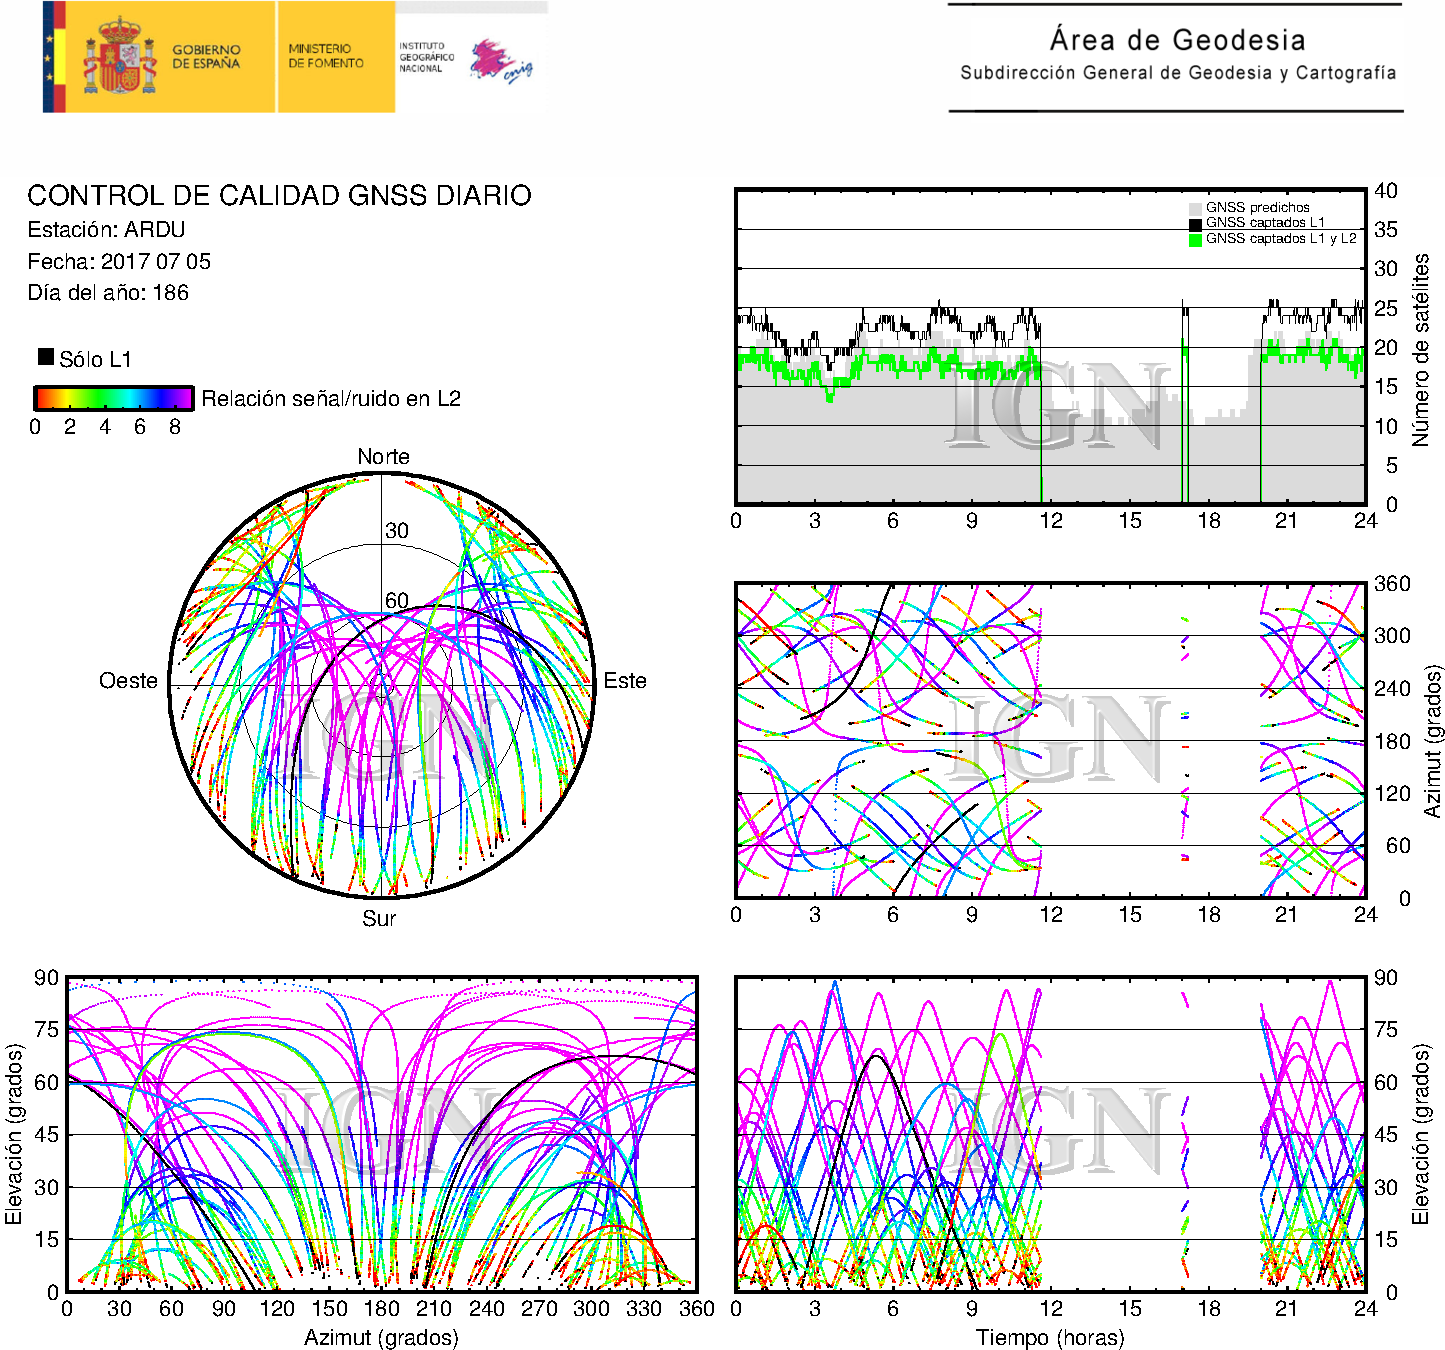Select the Fecha: 2017 07 05 line
Image resolution: width=1445 pixels, height=1350 pixels.
coord(119,261)
